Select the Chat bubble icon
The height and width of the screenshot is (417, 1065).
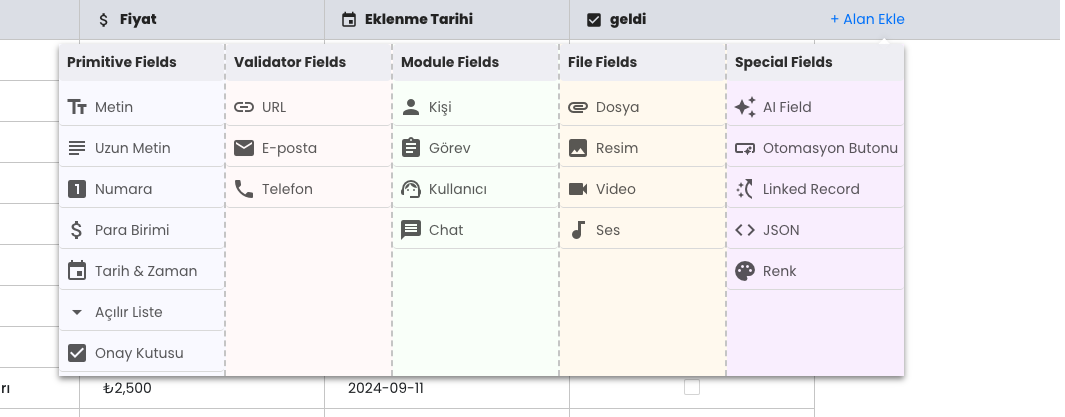(x=411, y=230)
